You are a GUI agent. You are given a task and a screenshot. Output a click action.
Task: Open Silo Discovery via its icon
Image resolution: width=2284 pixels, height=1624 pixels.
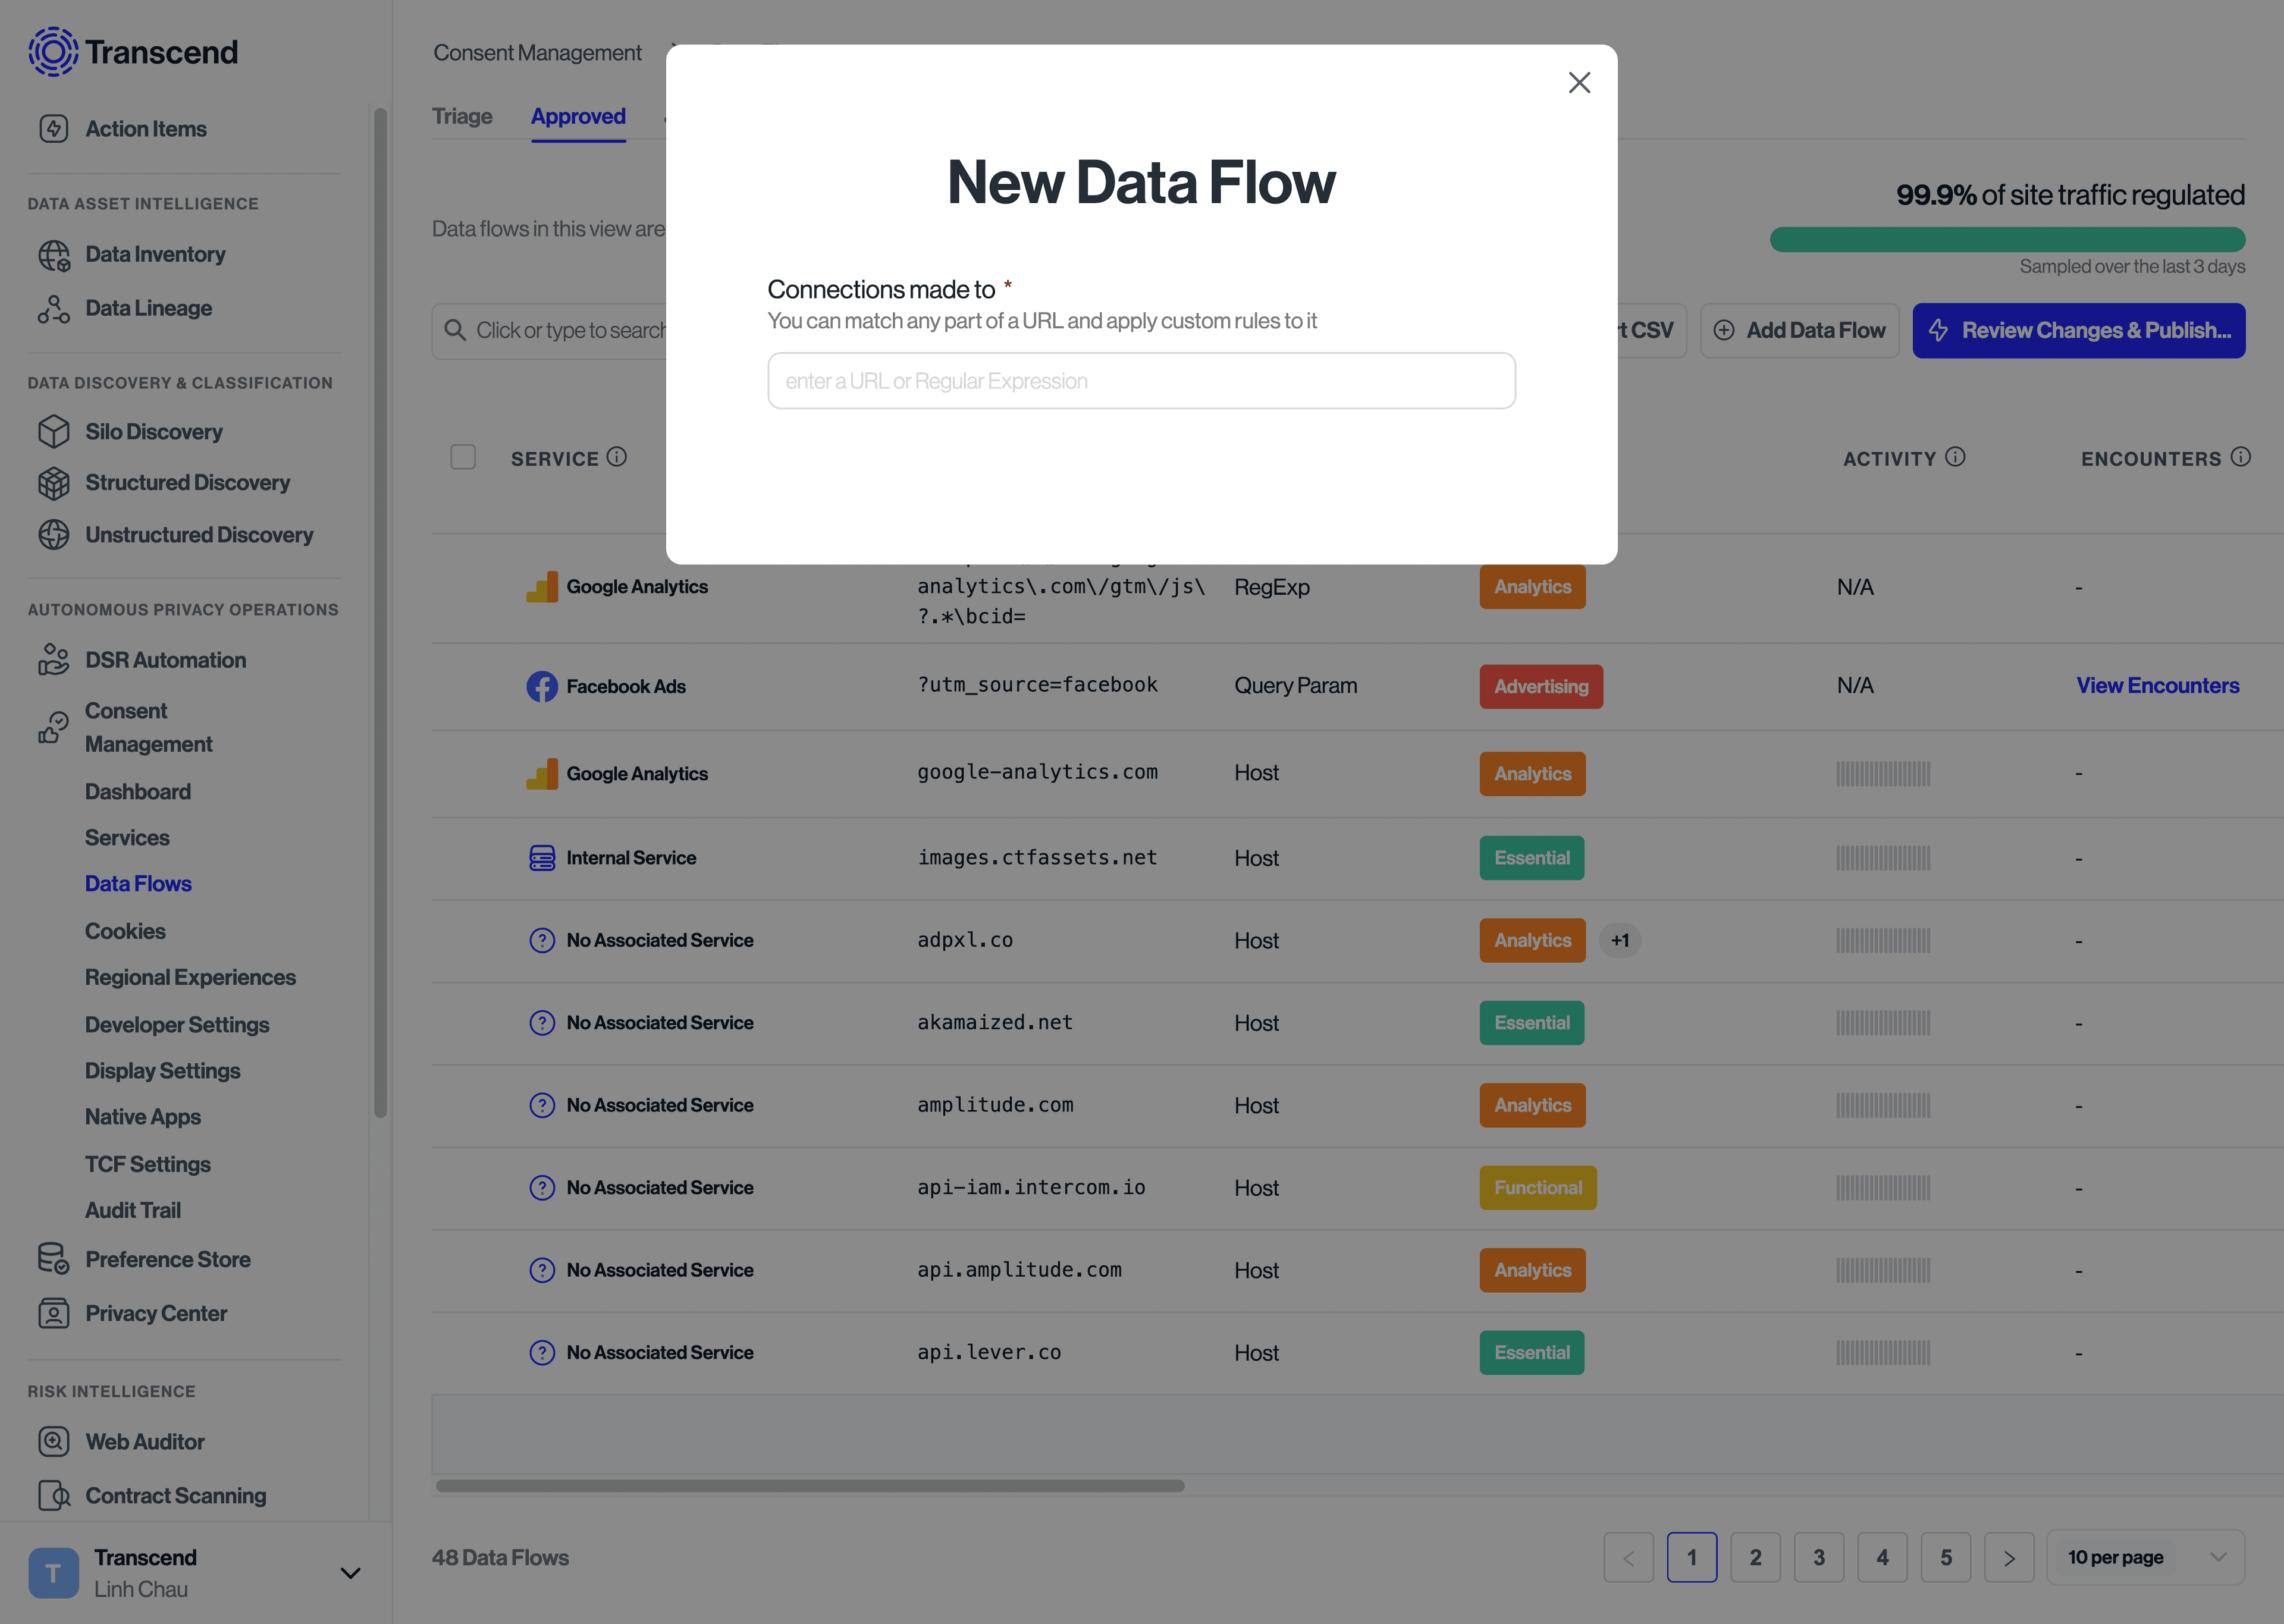click(x=54, y=431)
